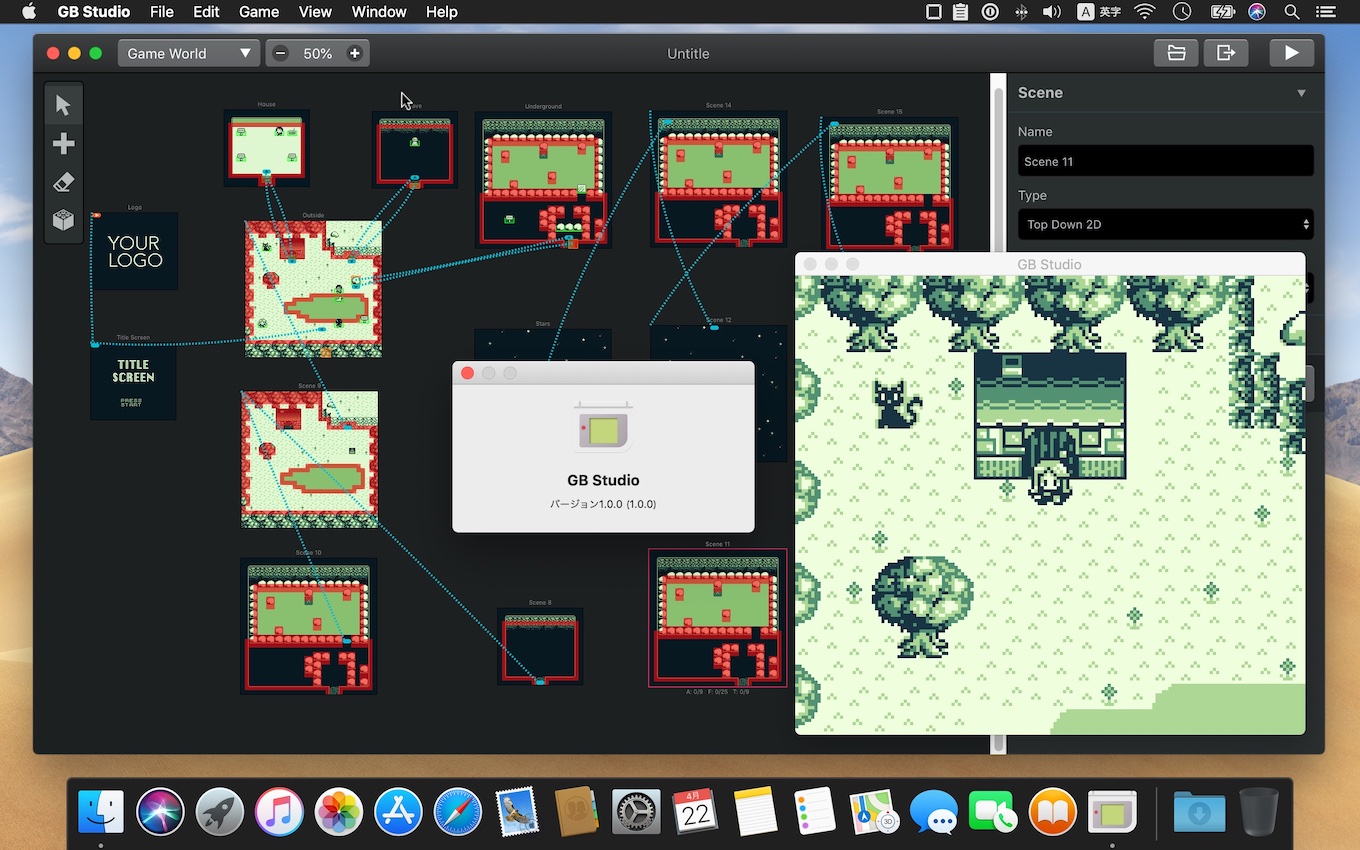Viewport: 1360px width, 850px height.
Task: Open project folder toolbar button
Action: pos(1176,53)
